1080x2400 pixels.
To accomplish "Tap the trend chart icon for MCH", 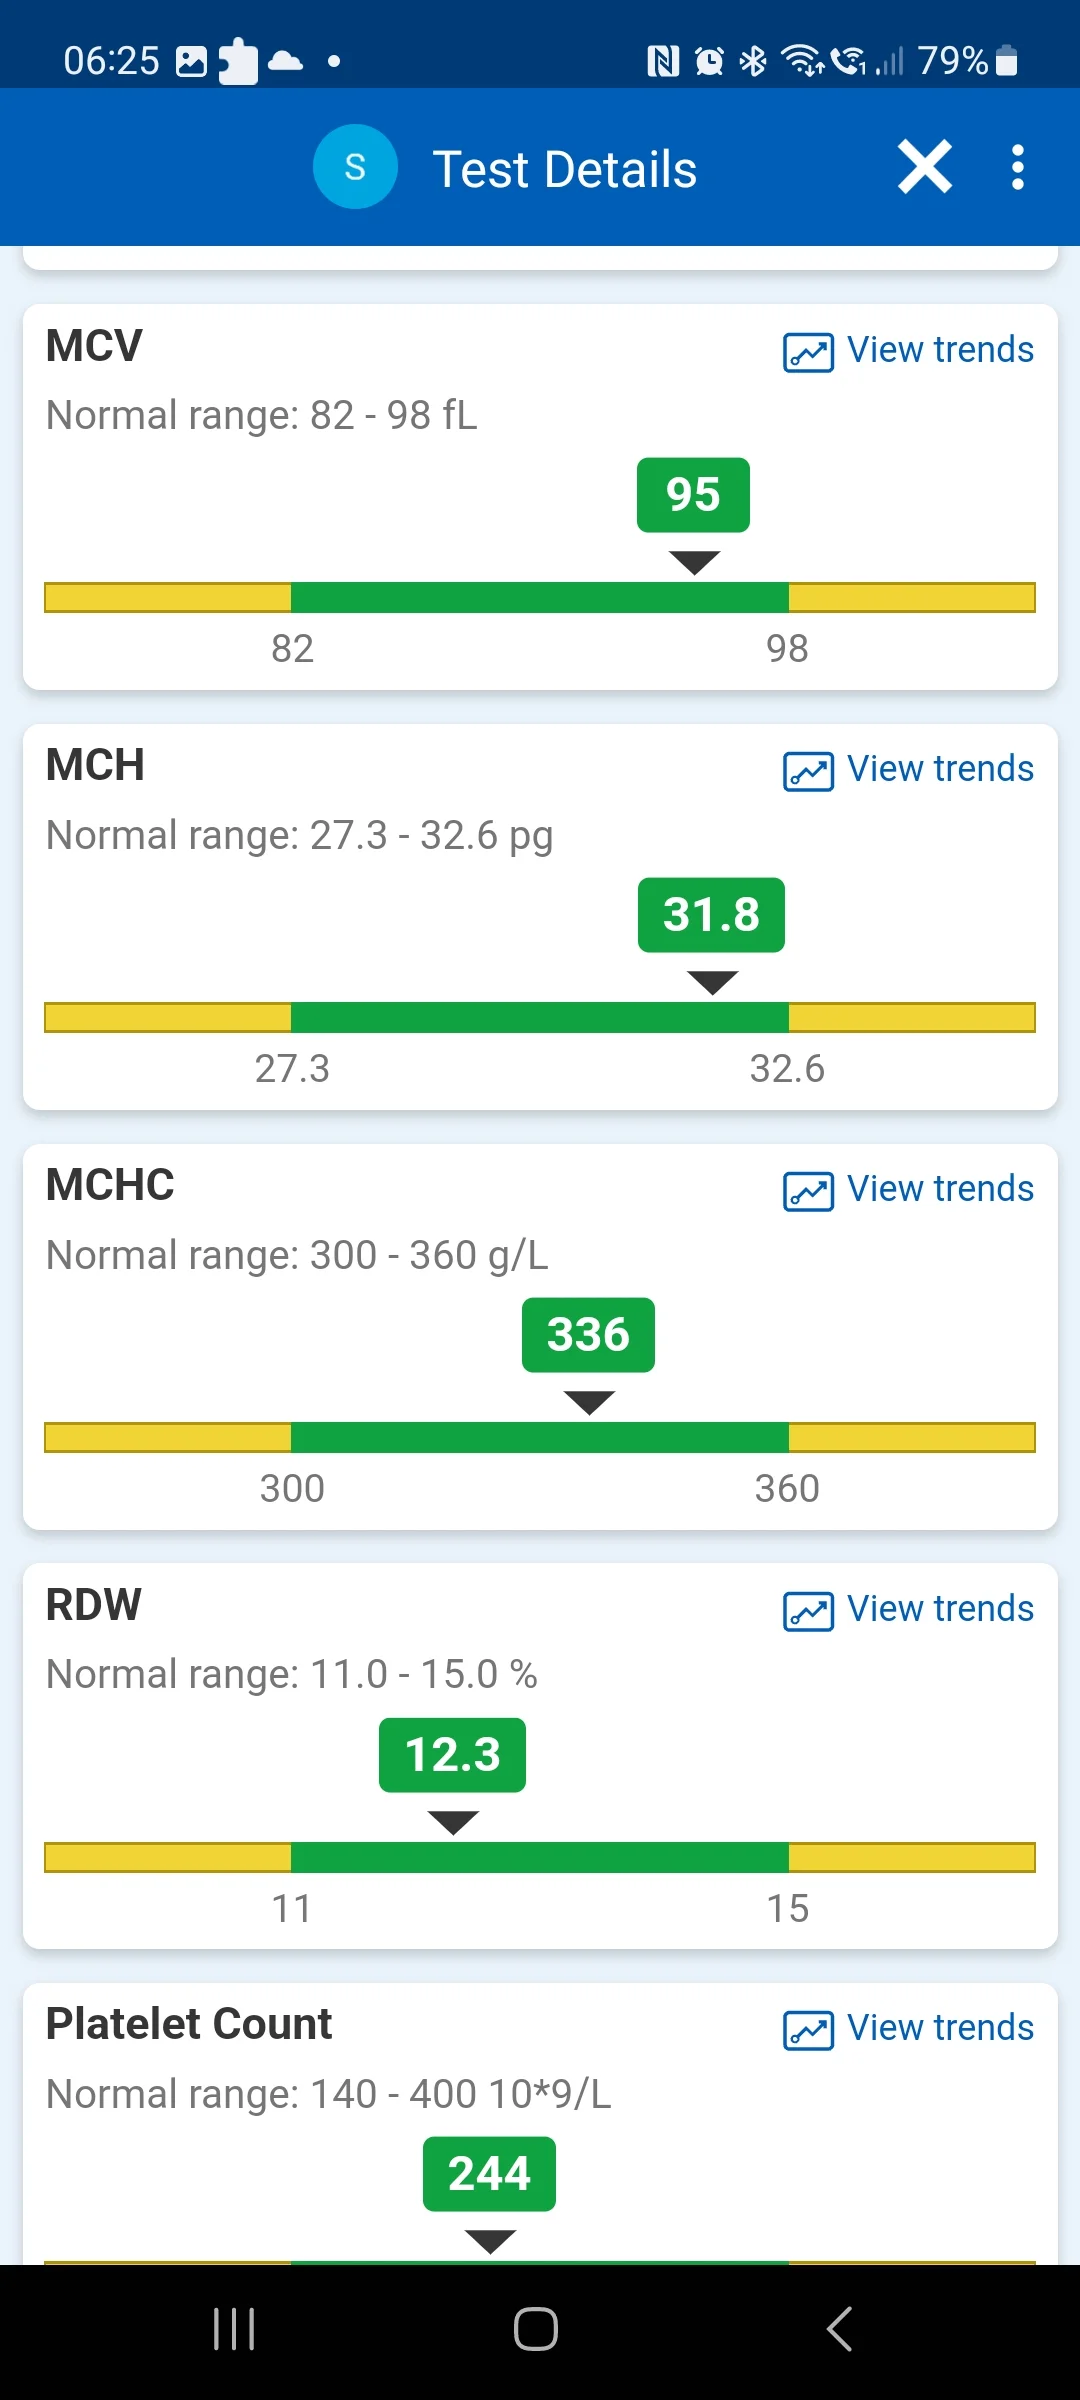I will coord(808,771).
